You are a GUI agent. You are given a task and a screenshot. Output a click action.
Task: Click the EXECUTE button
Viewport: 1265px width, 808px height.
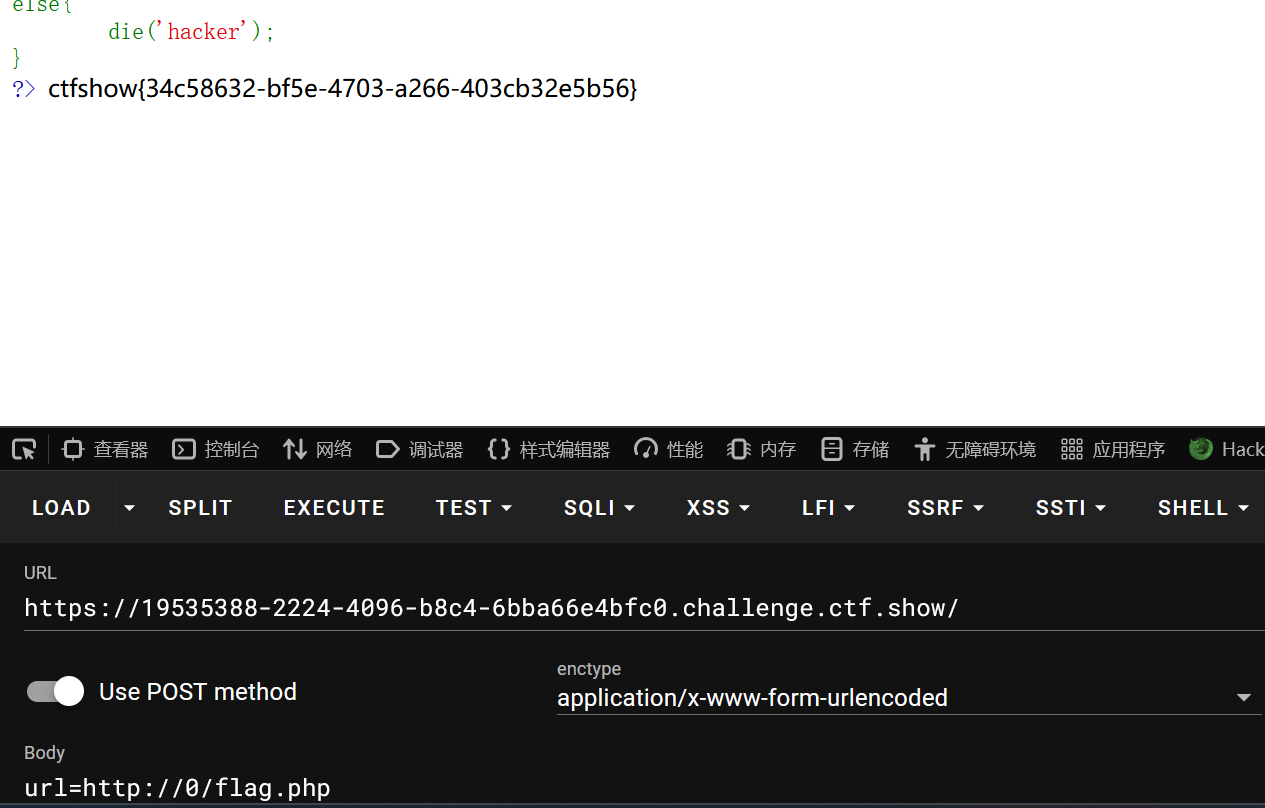click(334, 508)
